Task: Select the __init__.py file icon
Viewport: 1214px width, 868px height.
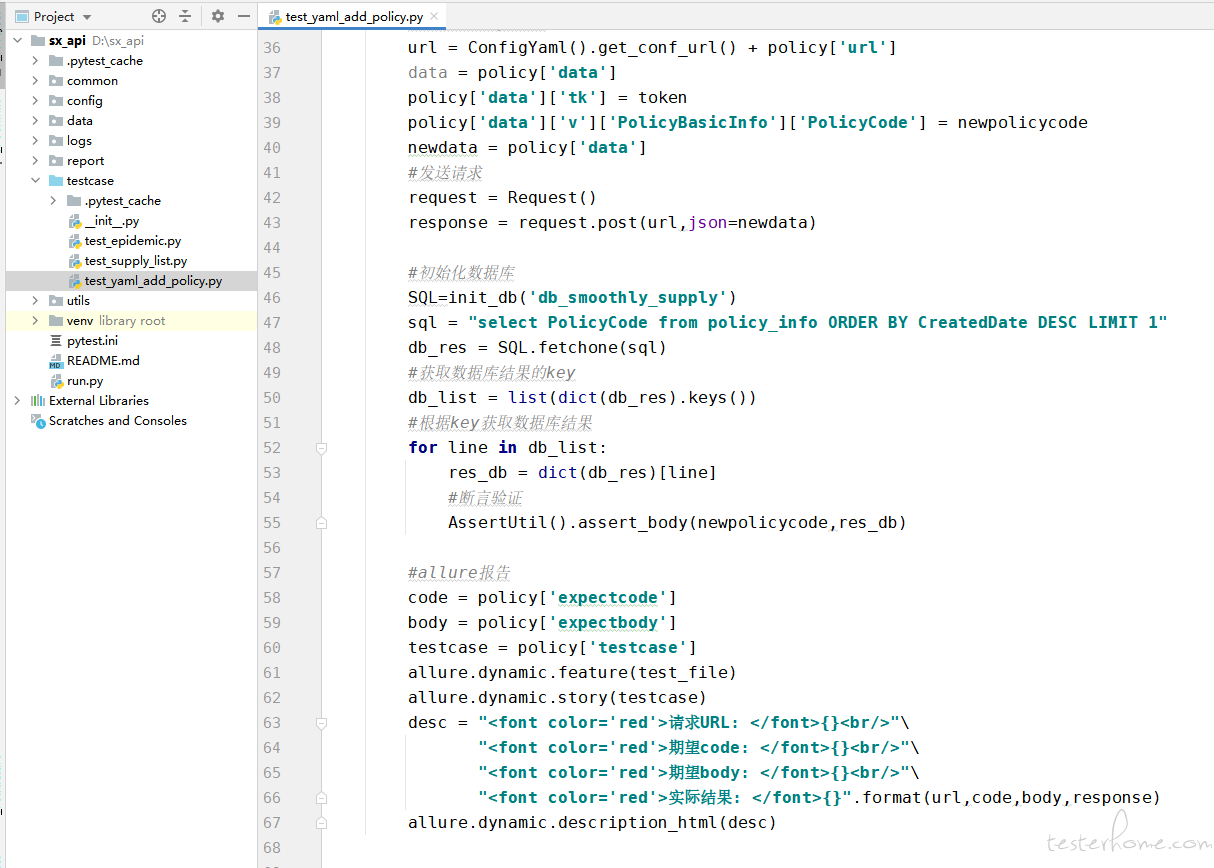Action: pyautogui.click(x=75, y=221)
